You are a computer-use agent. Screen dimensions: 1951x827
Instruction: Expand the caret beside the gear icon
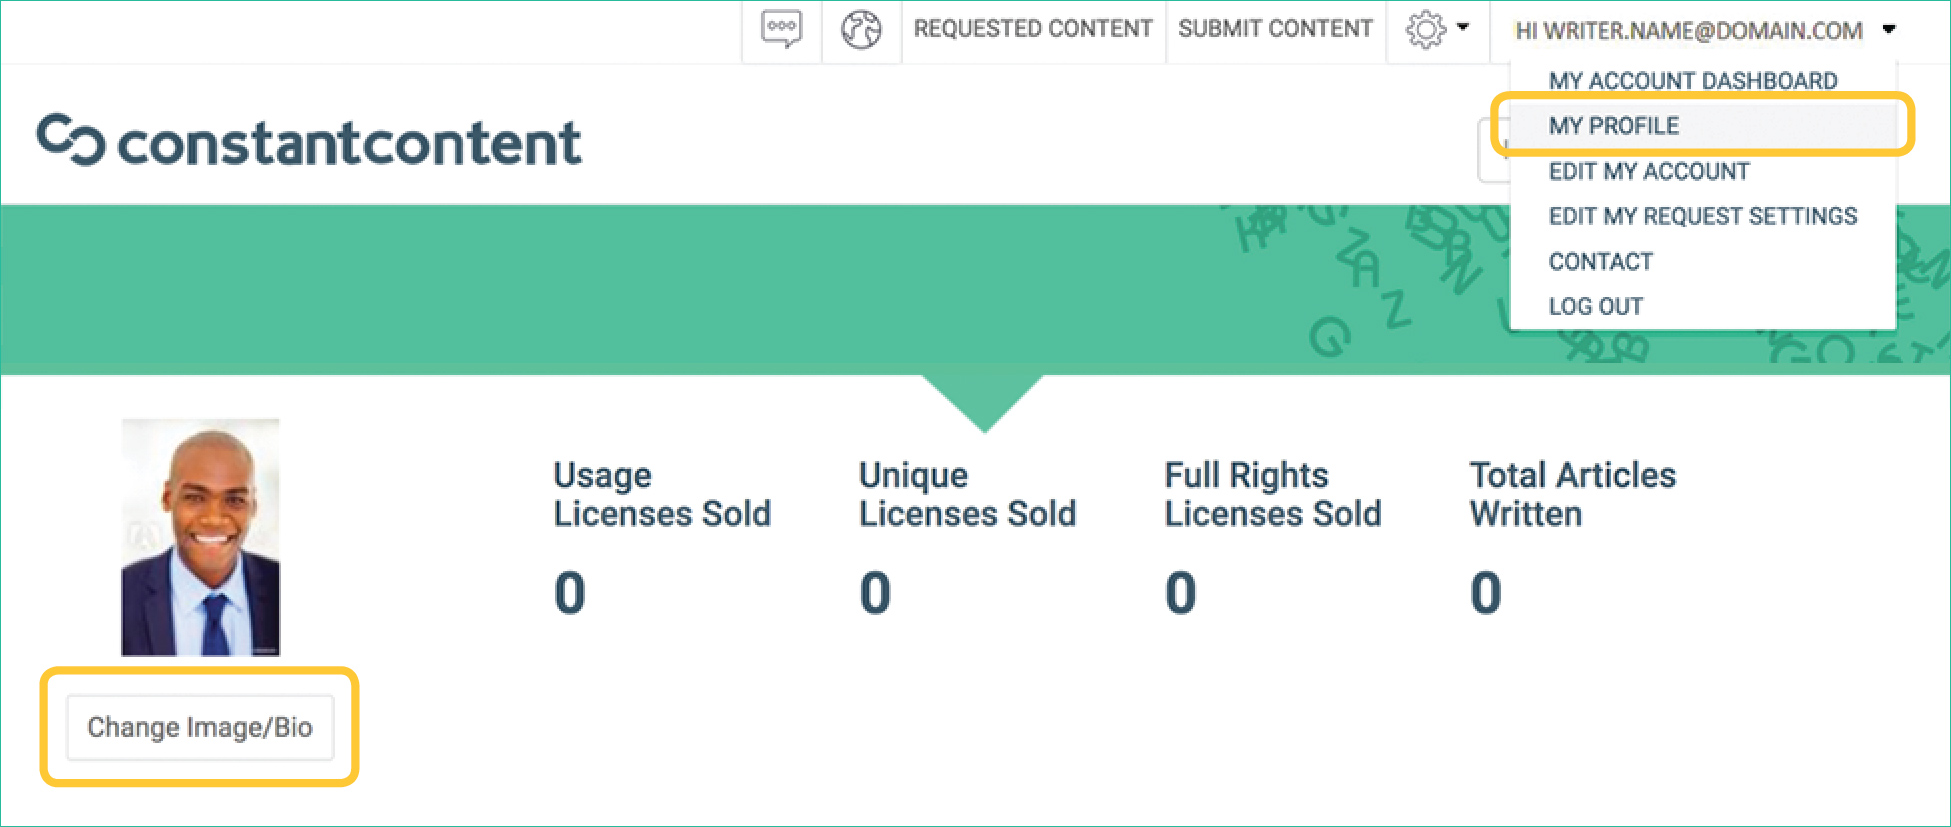1463,28
